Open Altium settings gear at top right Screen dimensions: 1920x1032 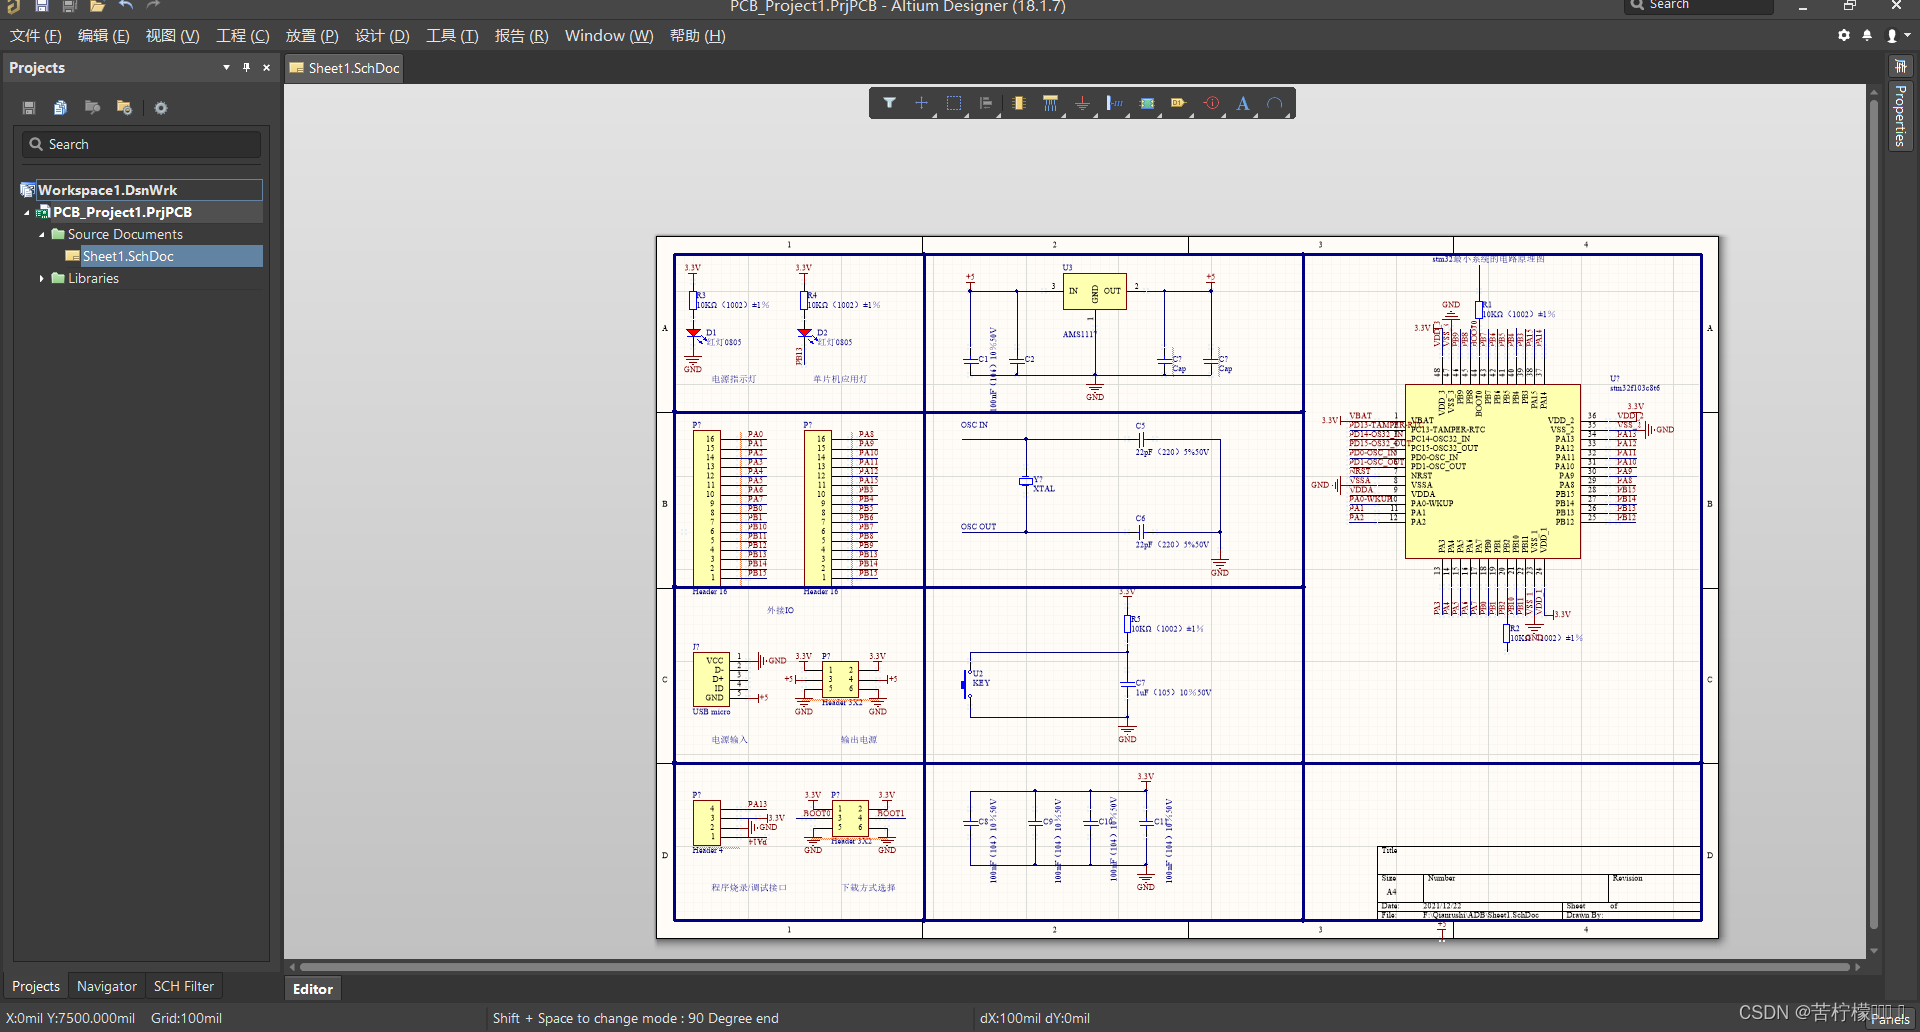click(1844, 35)
